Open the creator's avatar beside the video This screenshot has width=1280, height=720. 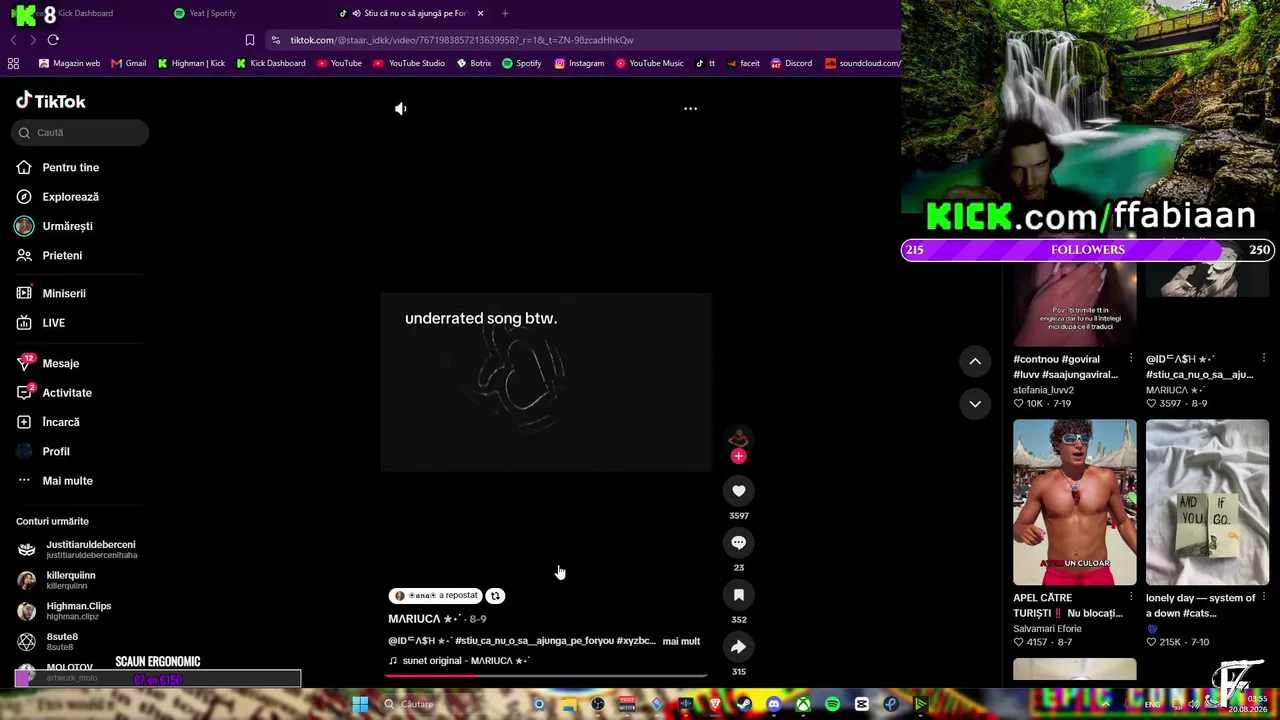point(739,437)
